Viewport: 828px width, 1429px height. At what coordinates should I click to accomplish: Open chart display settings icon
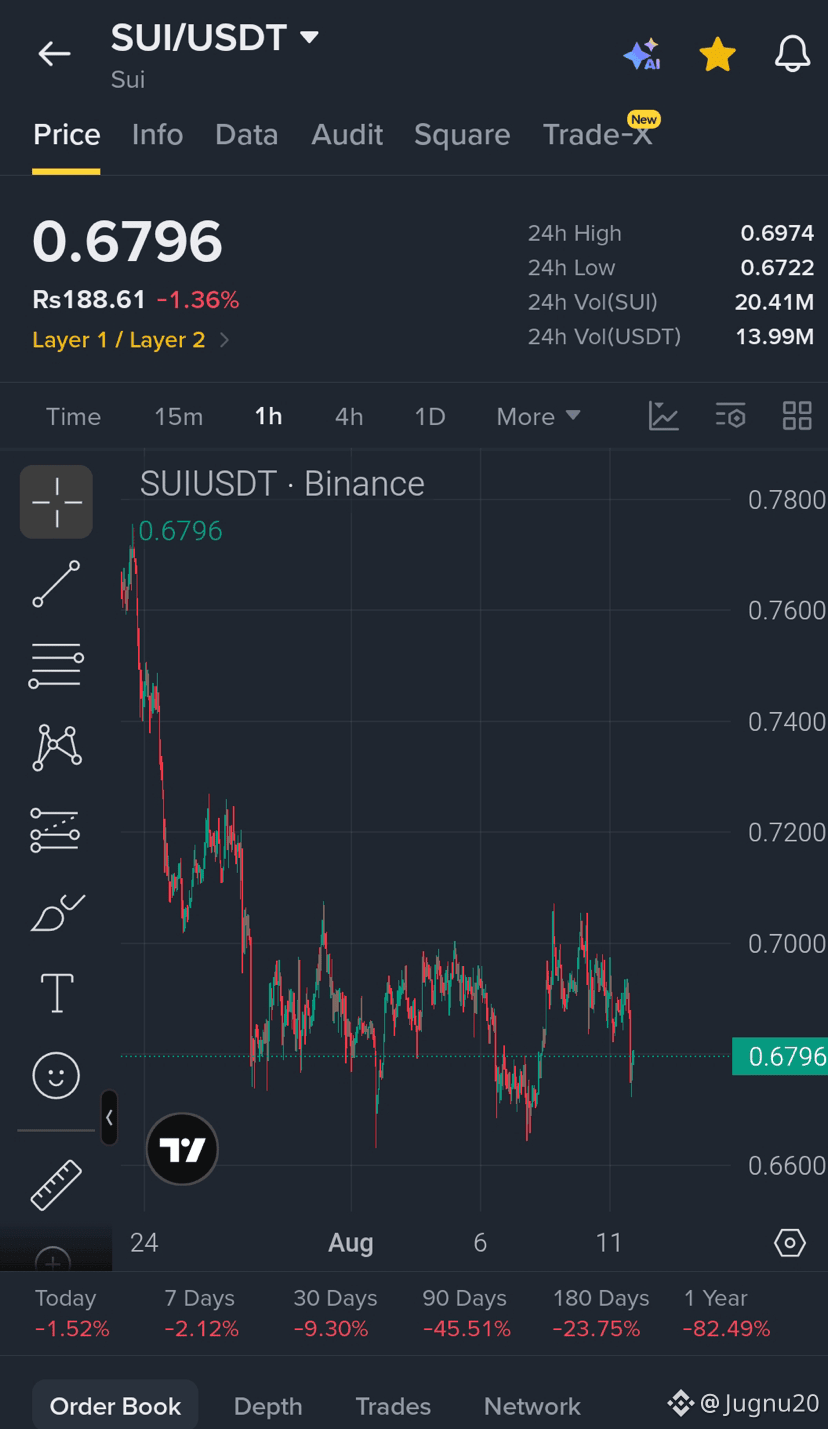click(731, 416)
